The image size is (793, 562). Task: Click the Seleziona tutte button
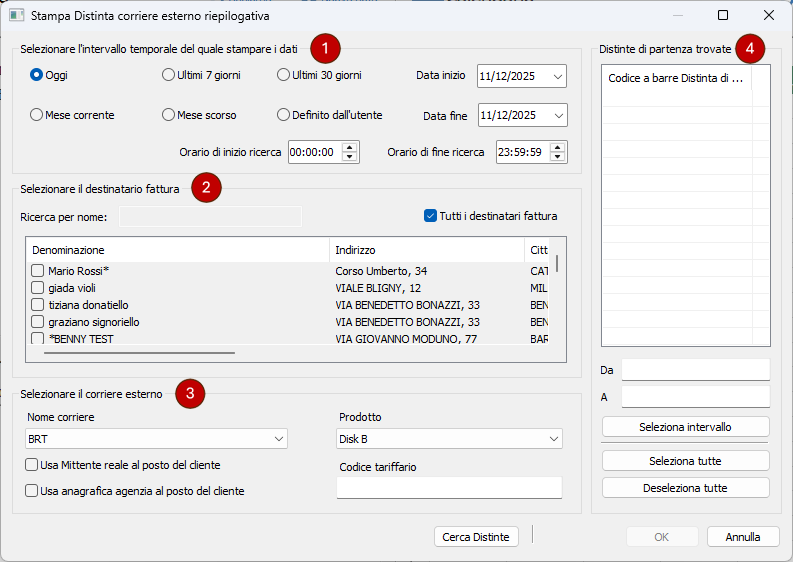point(685,461)
